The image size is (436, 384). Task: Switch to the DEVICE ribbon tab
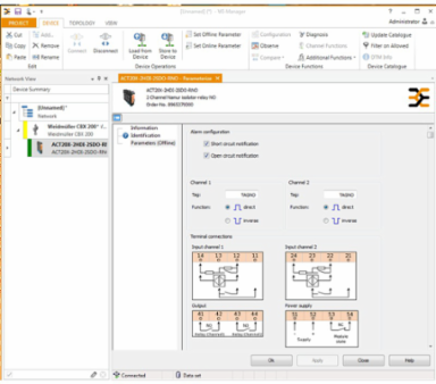(51, 23)
